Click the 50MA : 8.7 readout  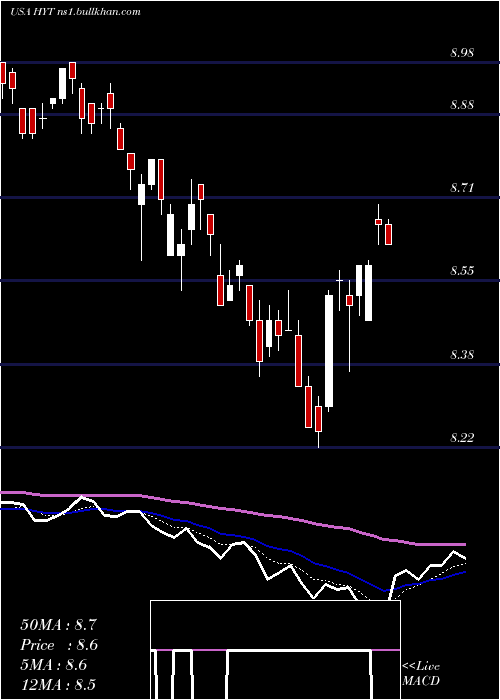pos(58,625)
